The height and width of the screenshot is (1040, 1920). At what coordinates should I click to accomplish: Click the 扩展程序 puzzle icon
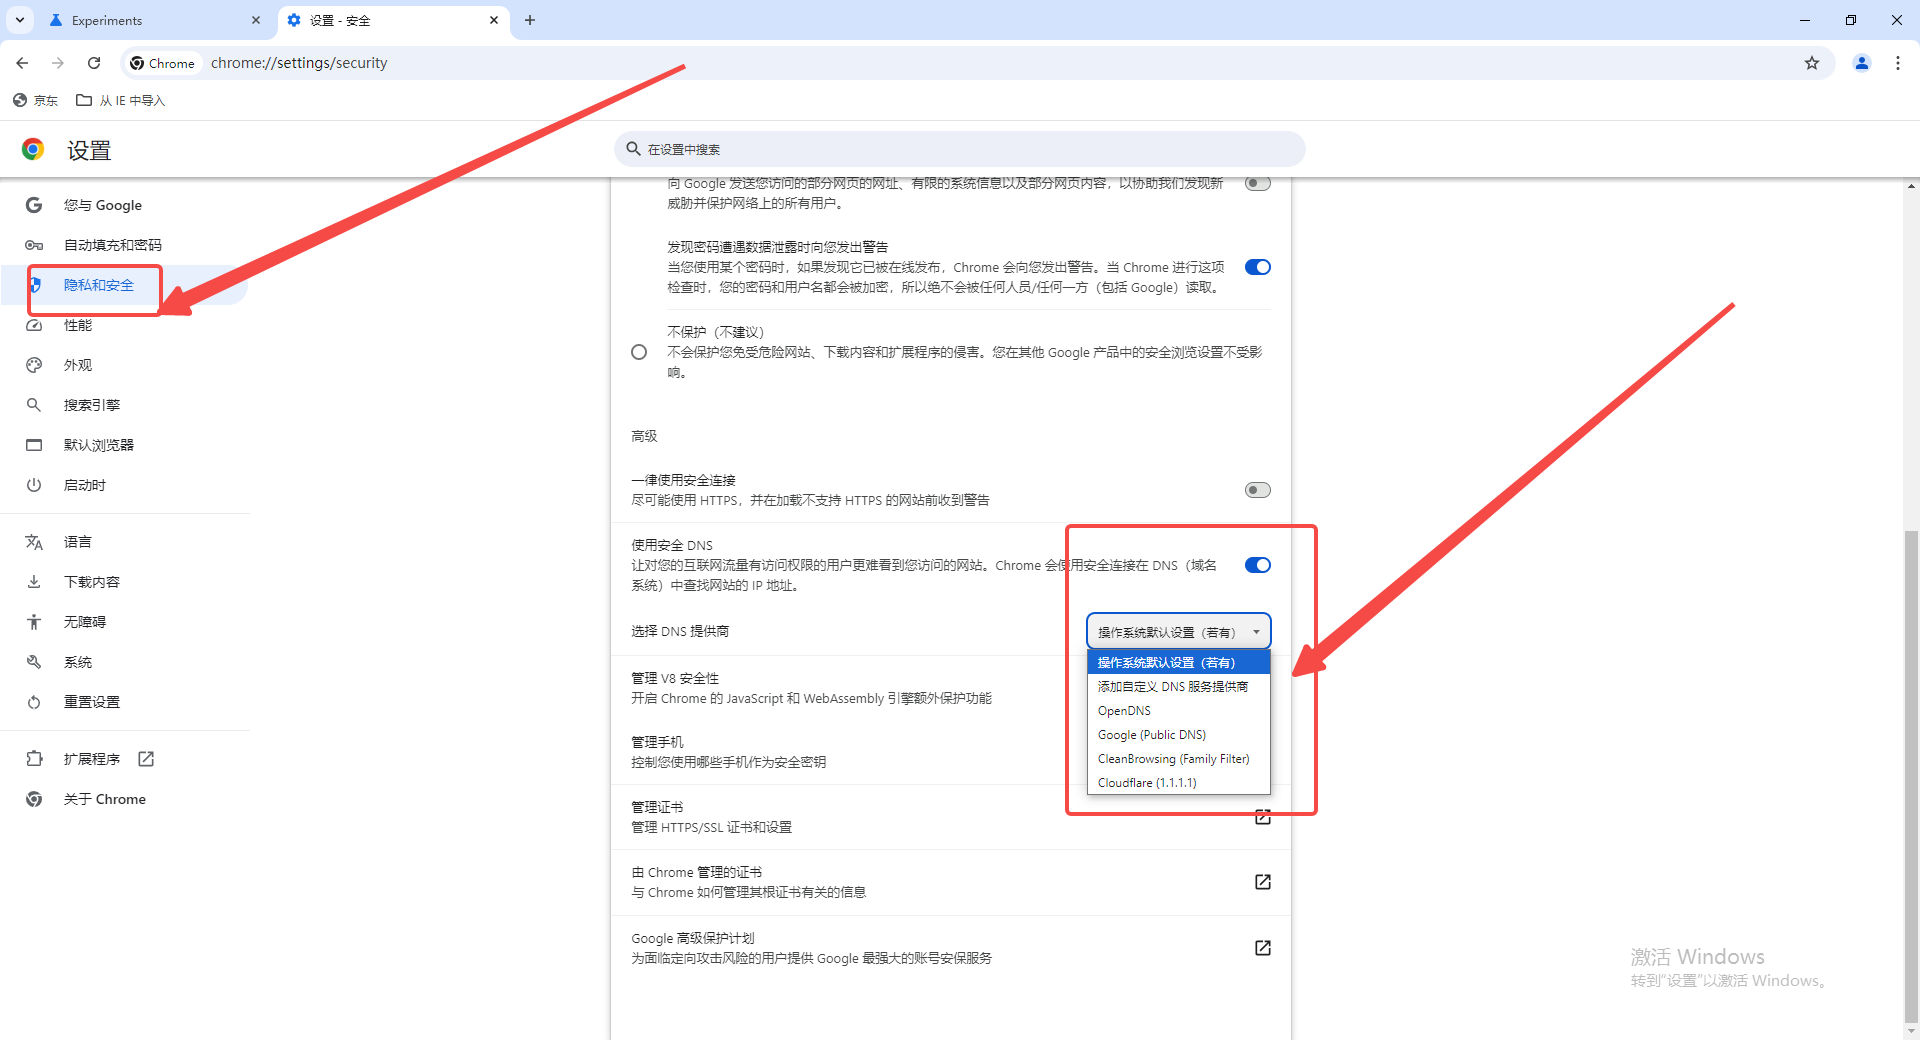[34, 759]
